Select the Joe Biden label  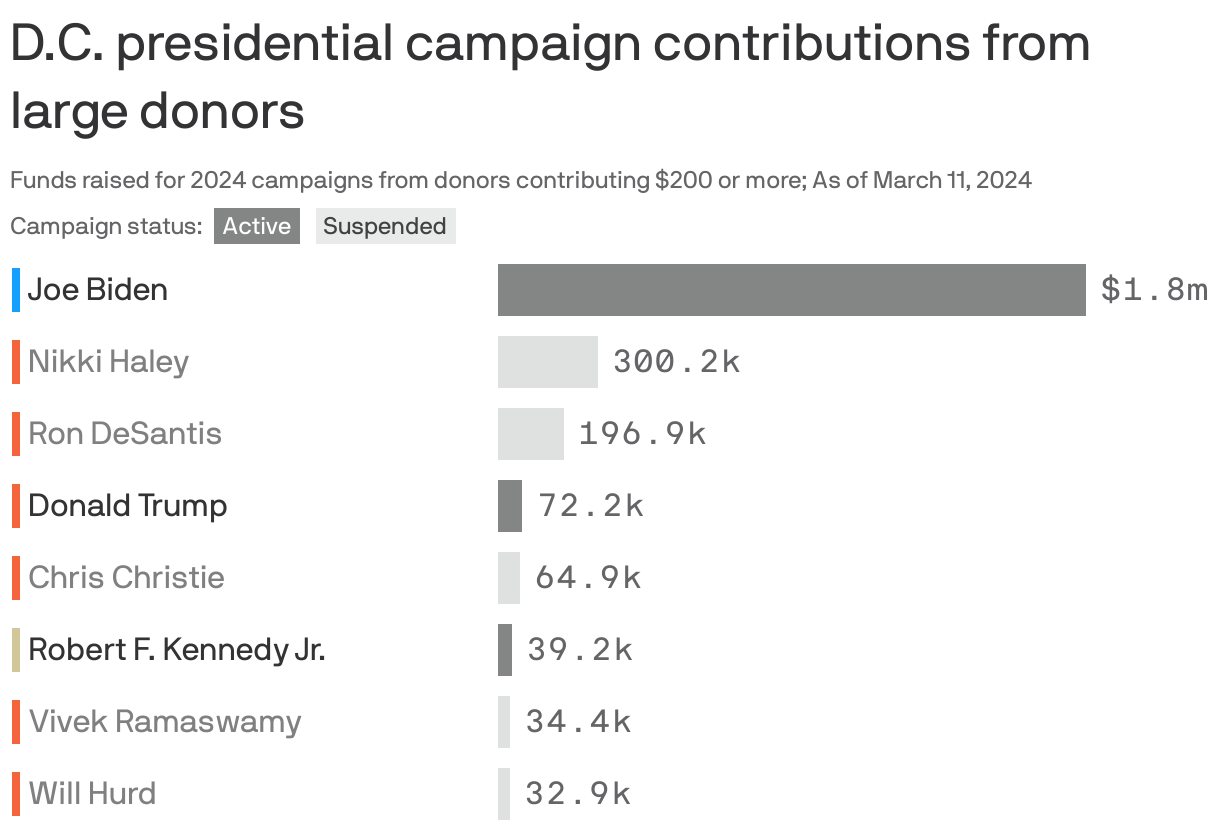click(97, 290)
